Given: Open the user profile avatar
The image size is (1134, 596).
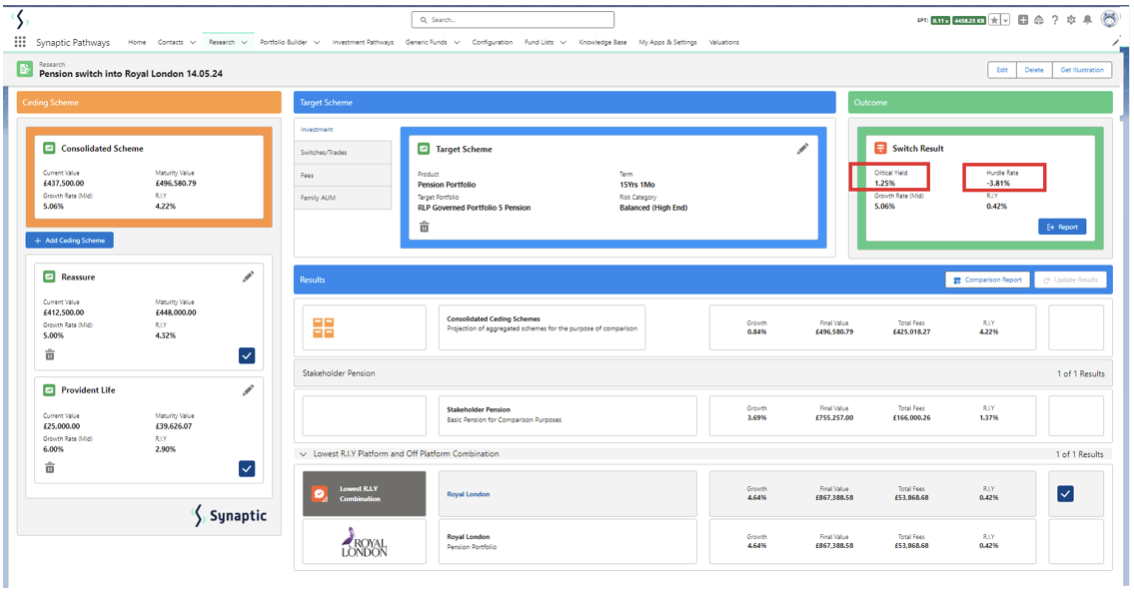Looking at the screenshot, I should click(1109, 20).
